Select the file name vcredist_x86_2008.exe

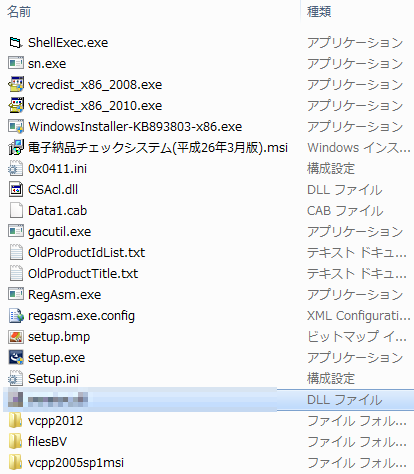[x=95, y=85]
